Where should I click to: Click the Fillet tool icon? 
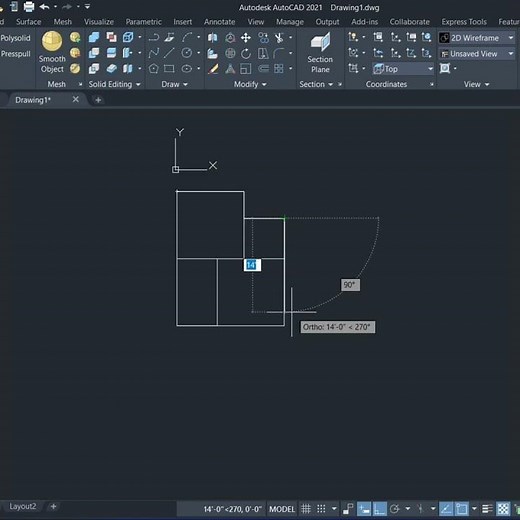pyautogui.click(x=279, y=53)
